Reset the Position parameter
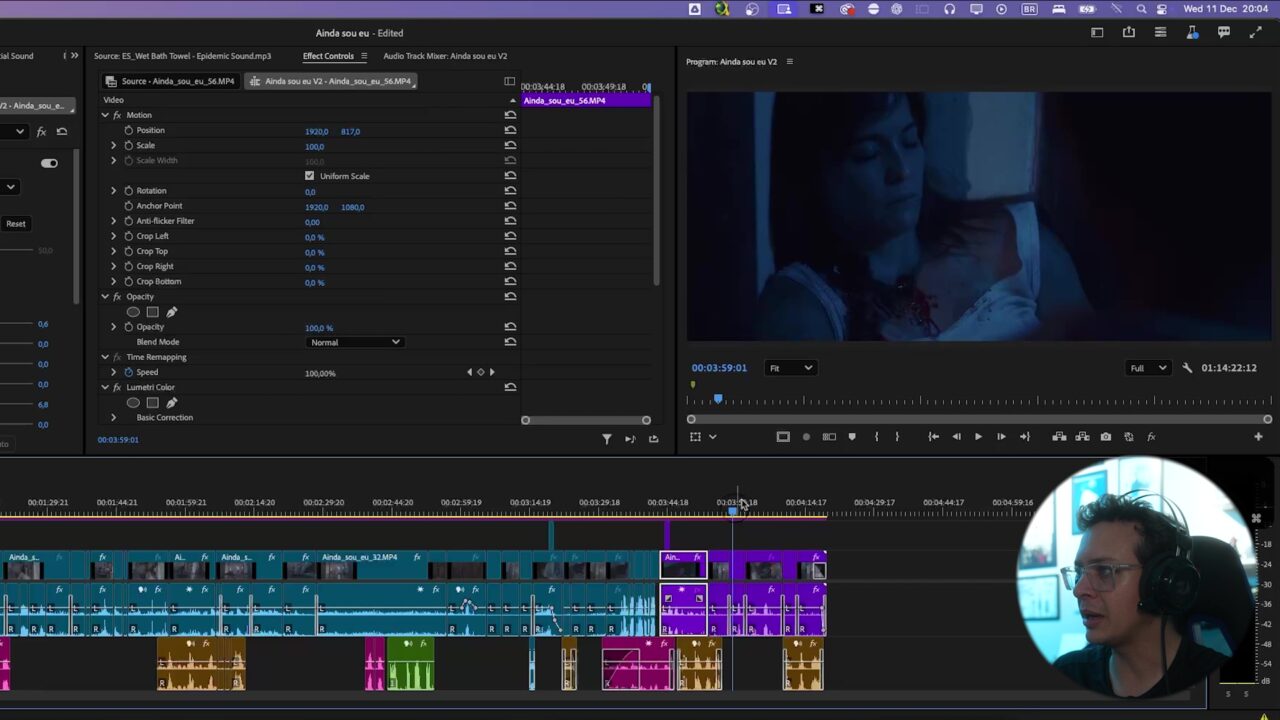Image resolution: width=1280 pixels, height=720 pixels. click(510, 131)
